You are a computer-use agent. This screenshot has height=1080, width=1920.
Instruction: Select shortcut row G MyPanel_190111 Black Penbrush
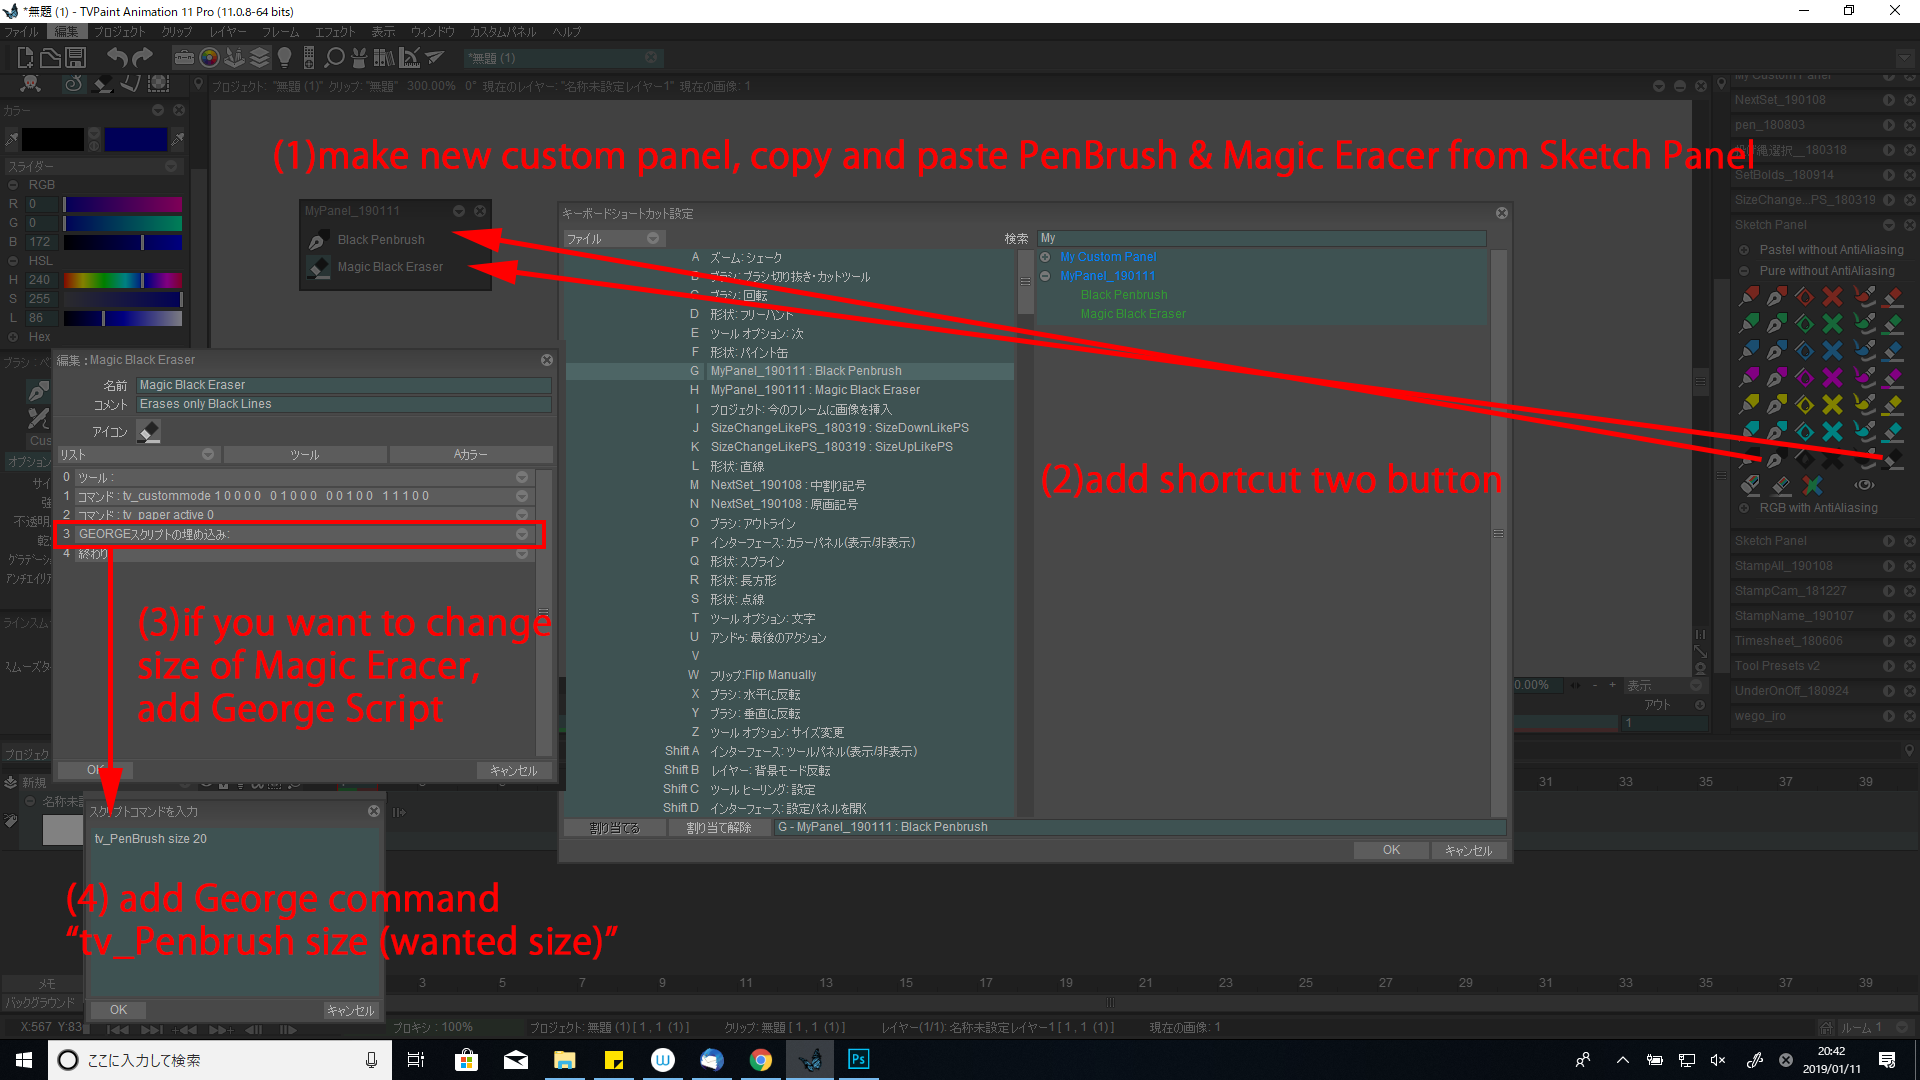pos(790,371)
